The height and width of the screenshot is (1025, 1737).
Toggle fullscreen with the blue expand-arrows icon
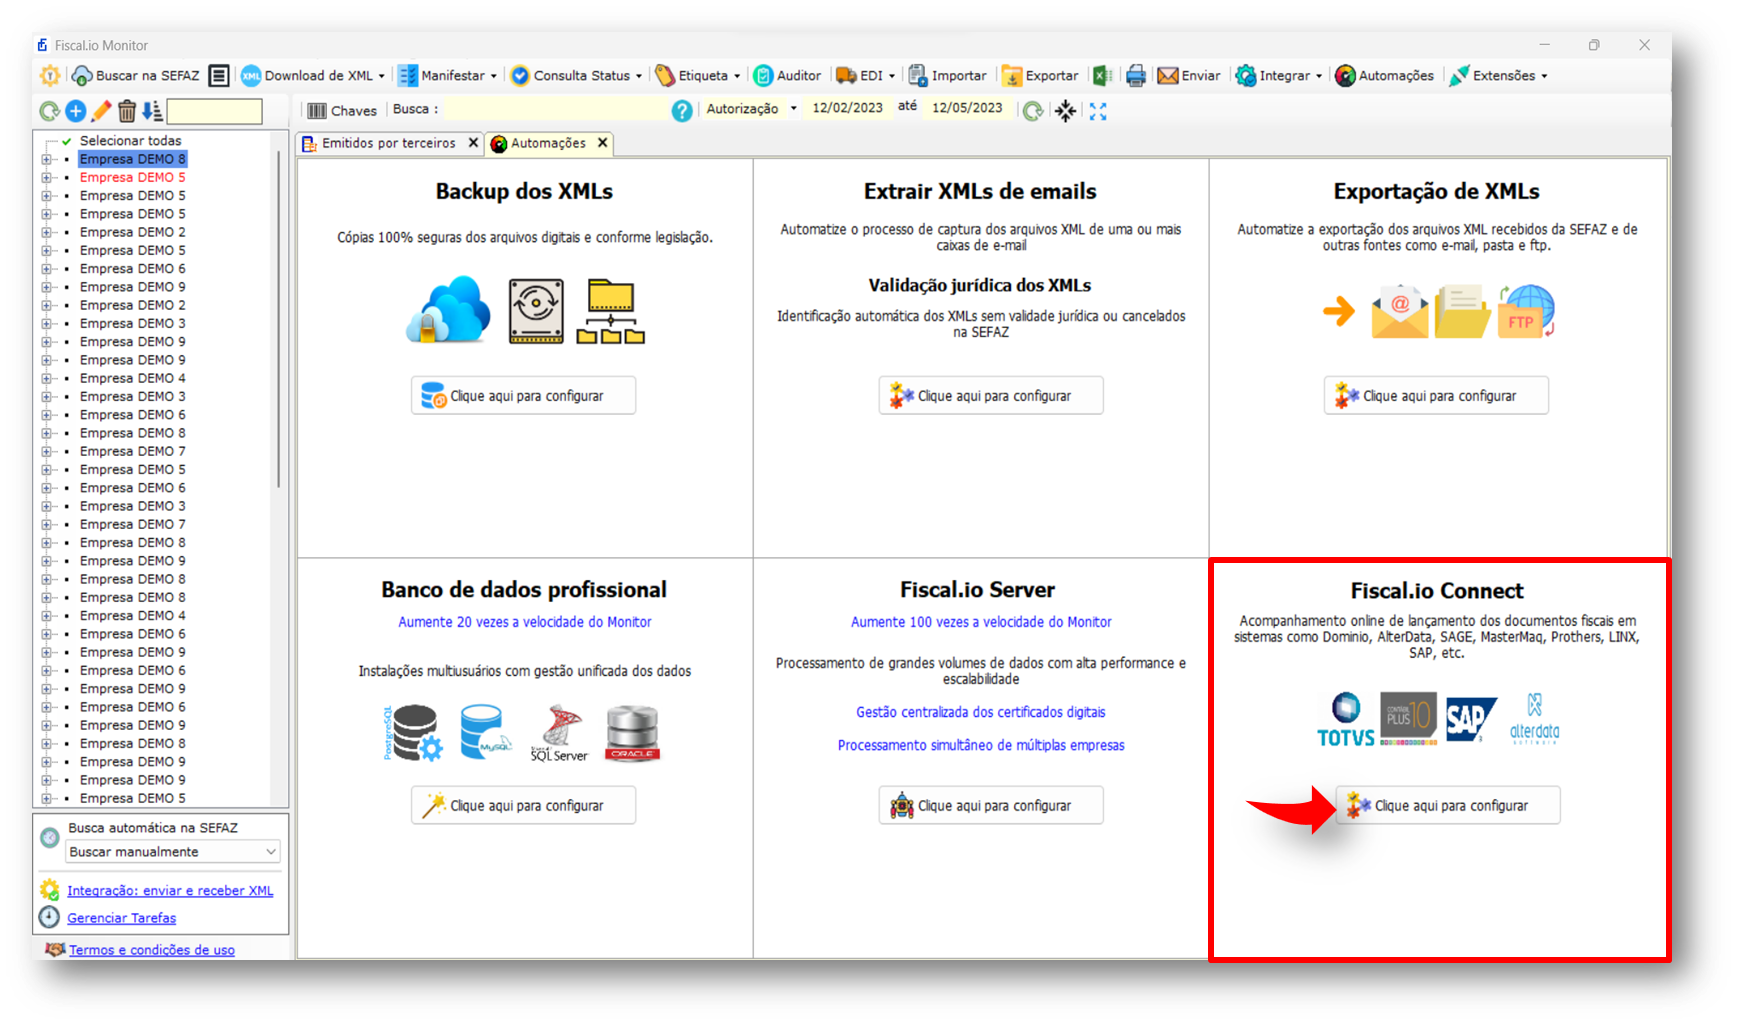1098,111
